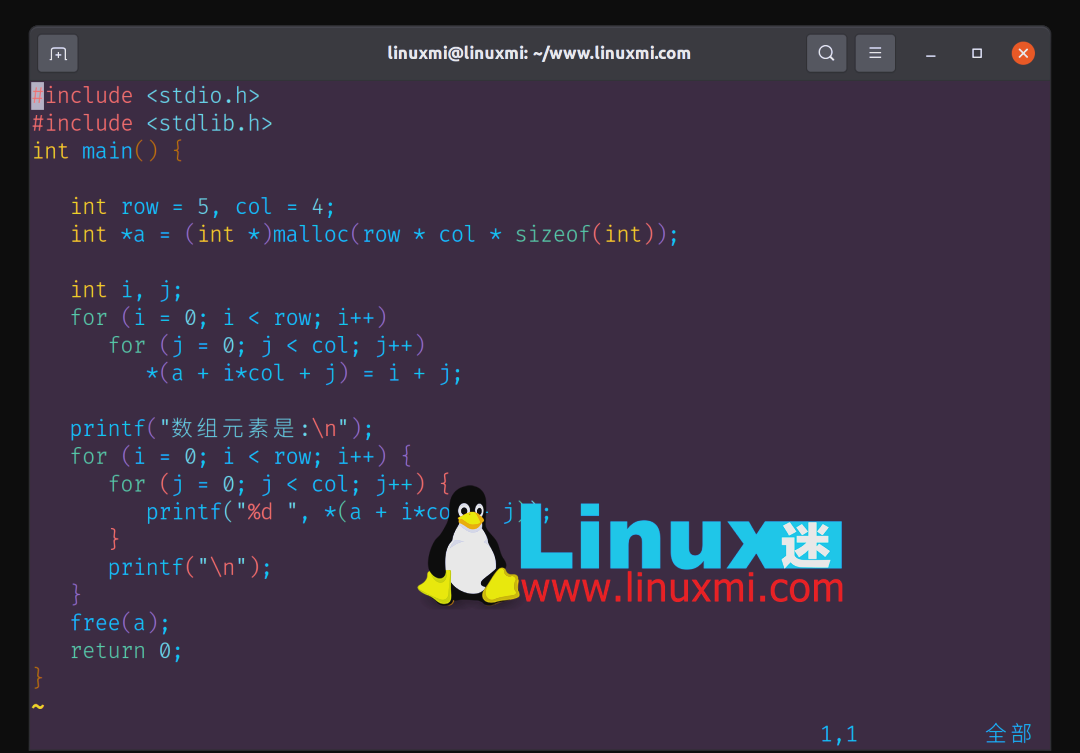The image size is (1080, 753).
Task: Click the printf("\n"); line
Action: pos(189,568)
